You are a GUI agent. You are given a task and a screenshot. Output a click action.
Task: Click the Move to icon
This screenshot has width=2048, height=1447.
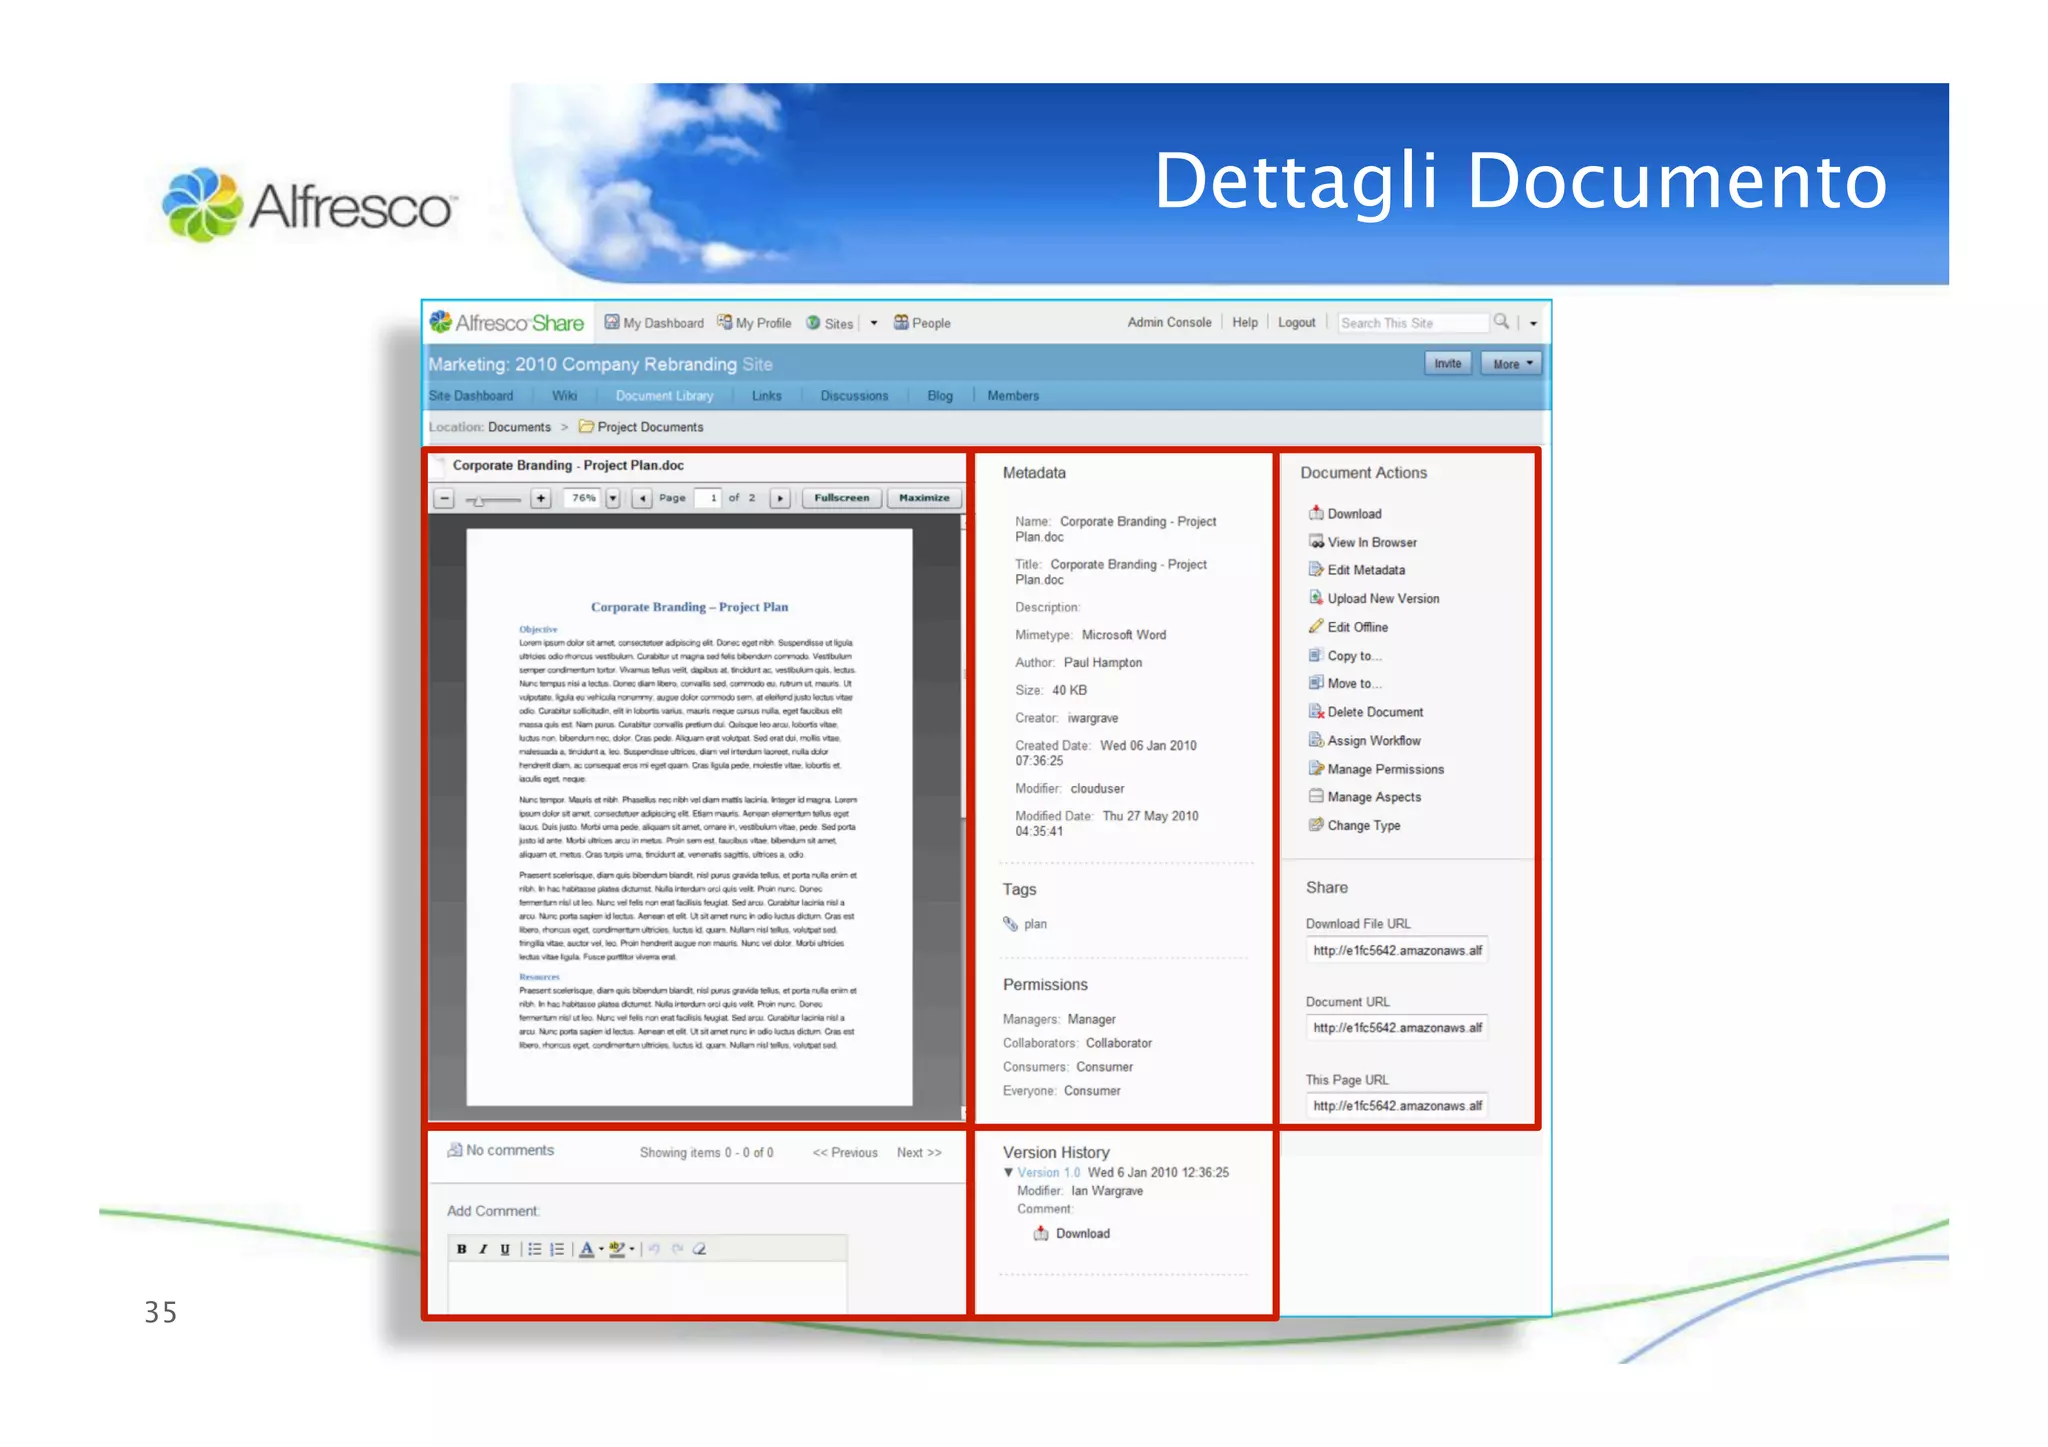pyautogui.click(x=1316, y=683)
